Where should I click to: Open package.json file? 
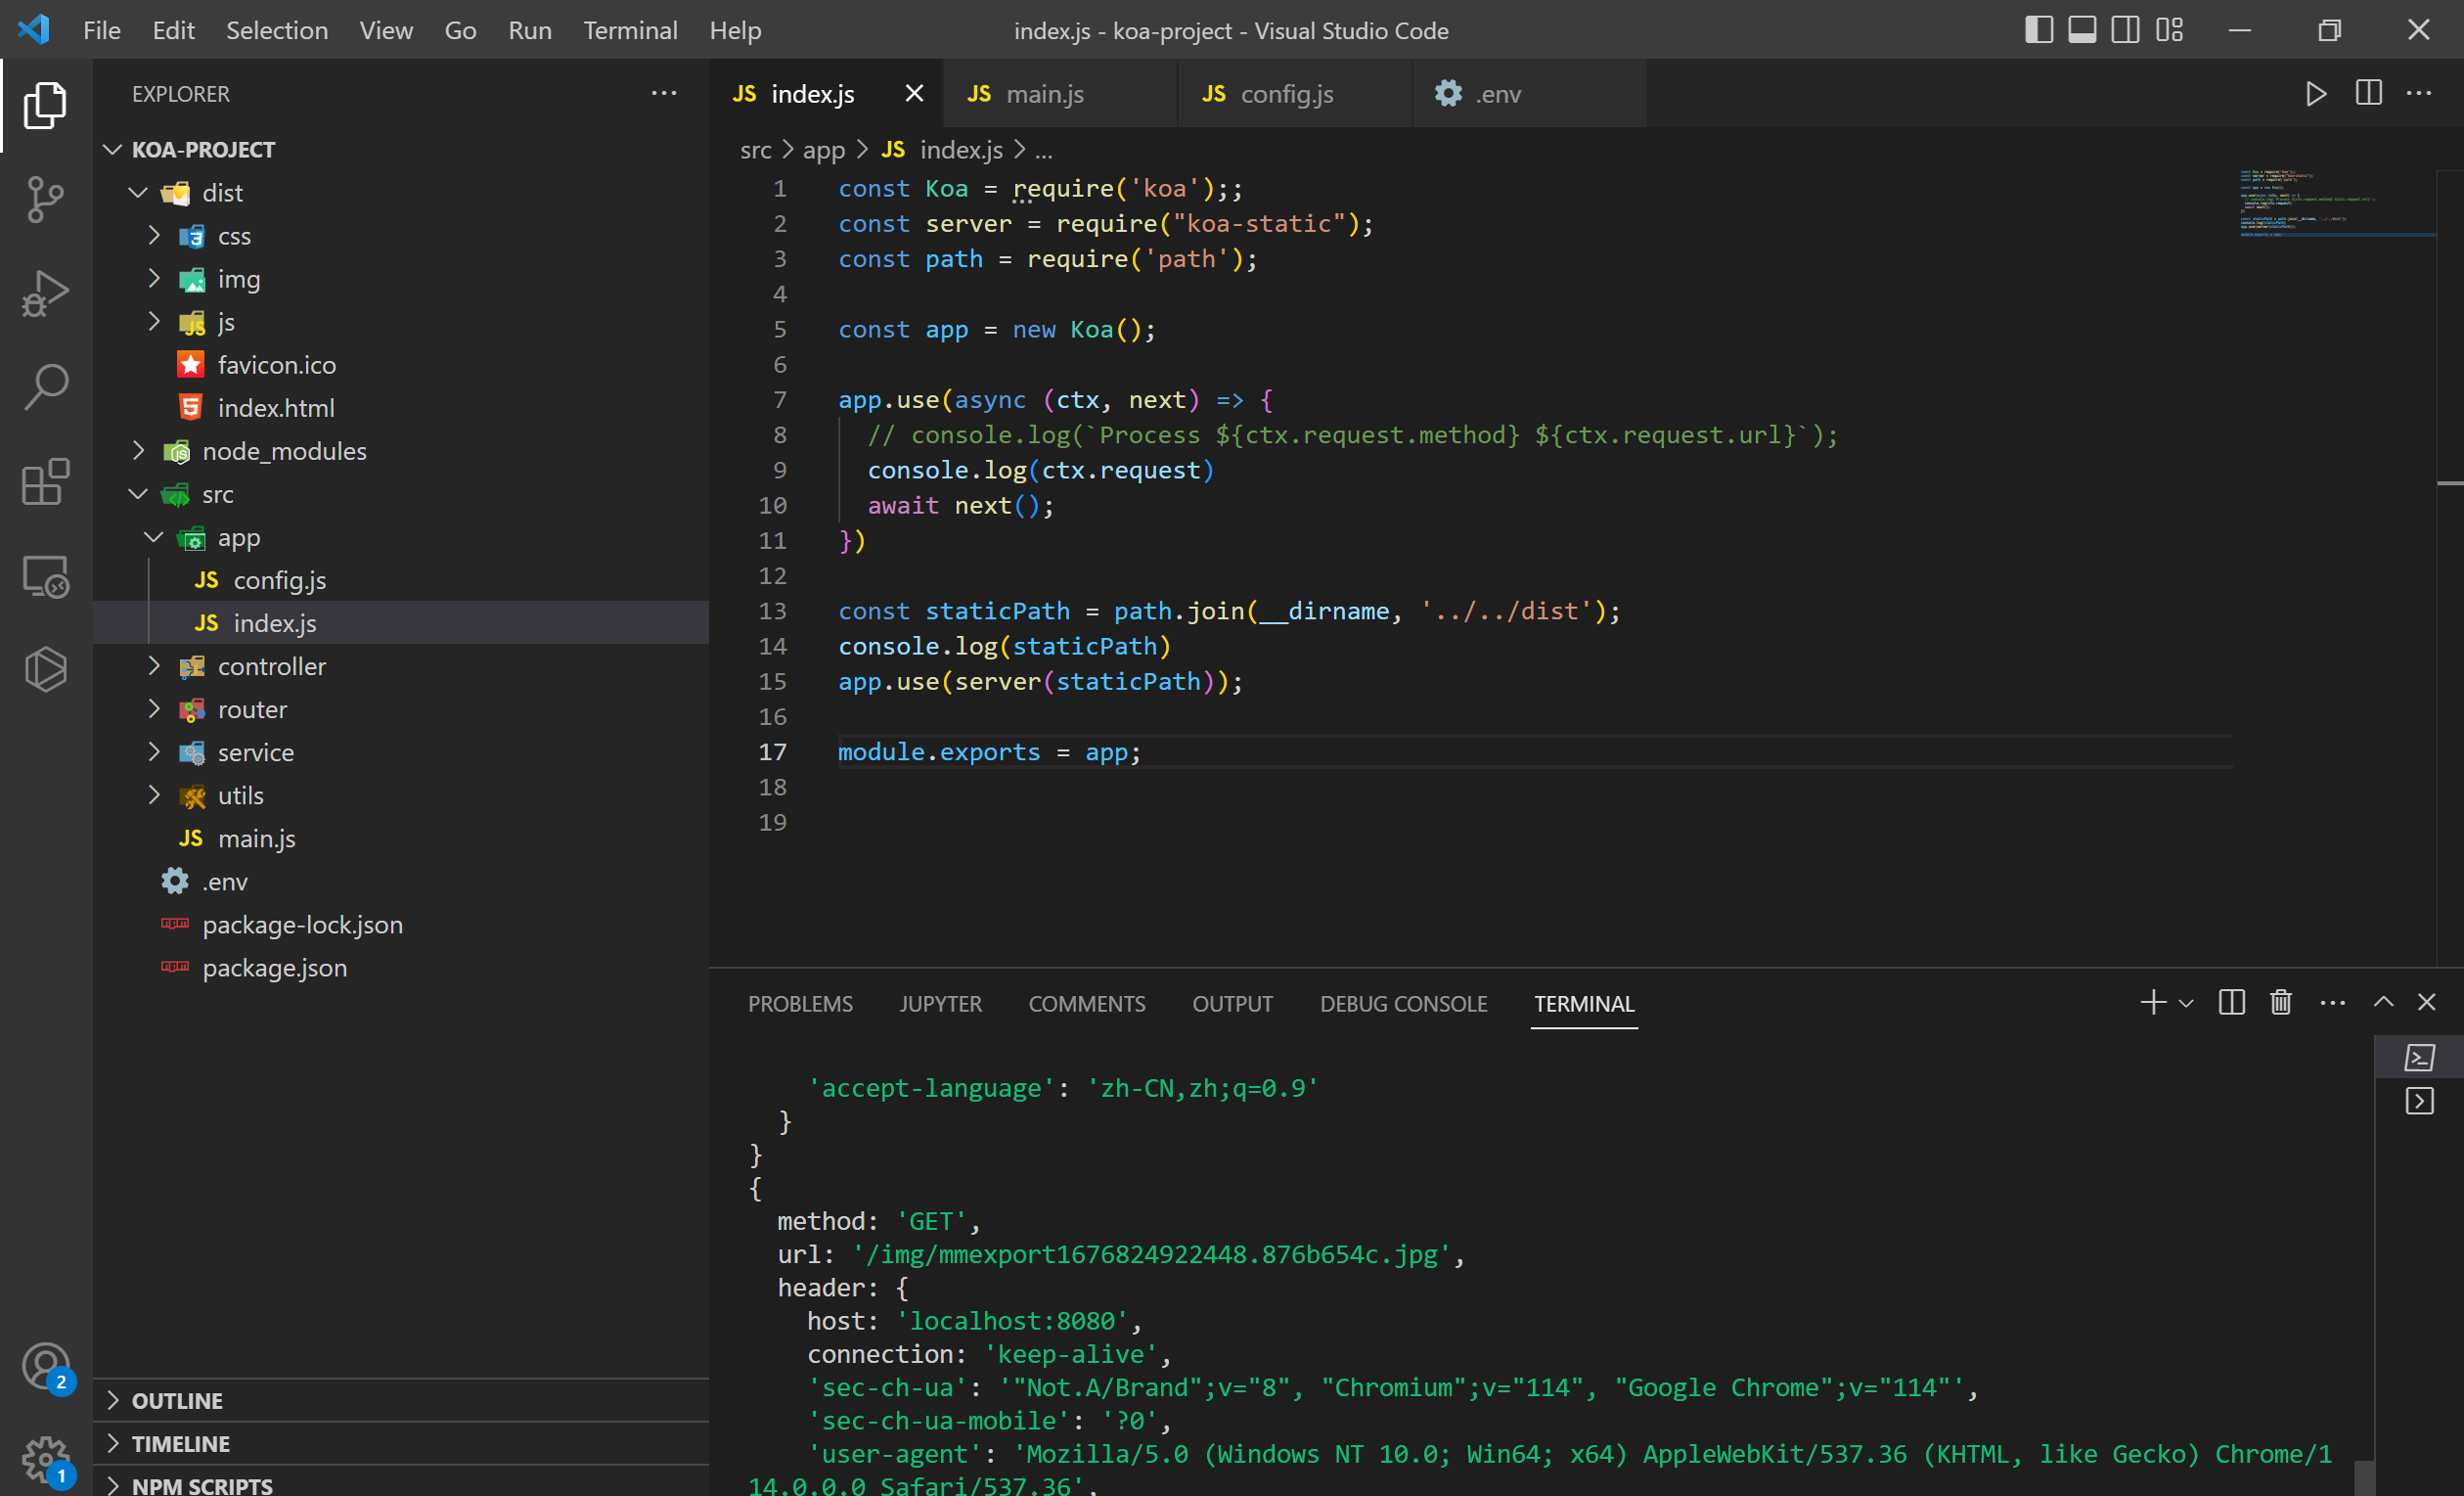click(x=401, y=967)
